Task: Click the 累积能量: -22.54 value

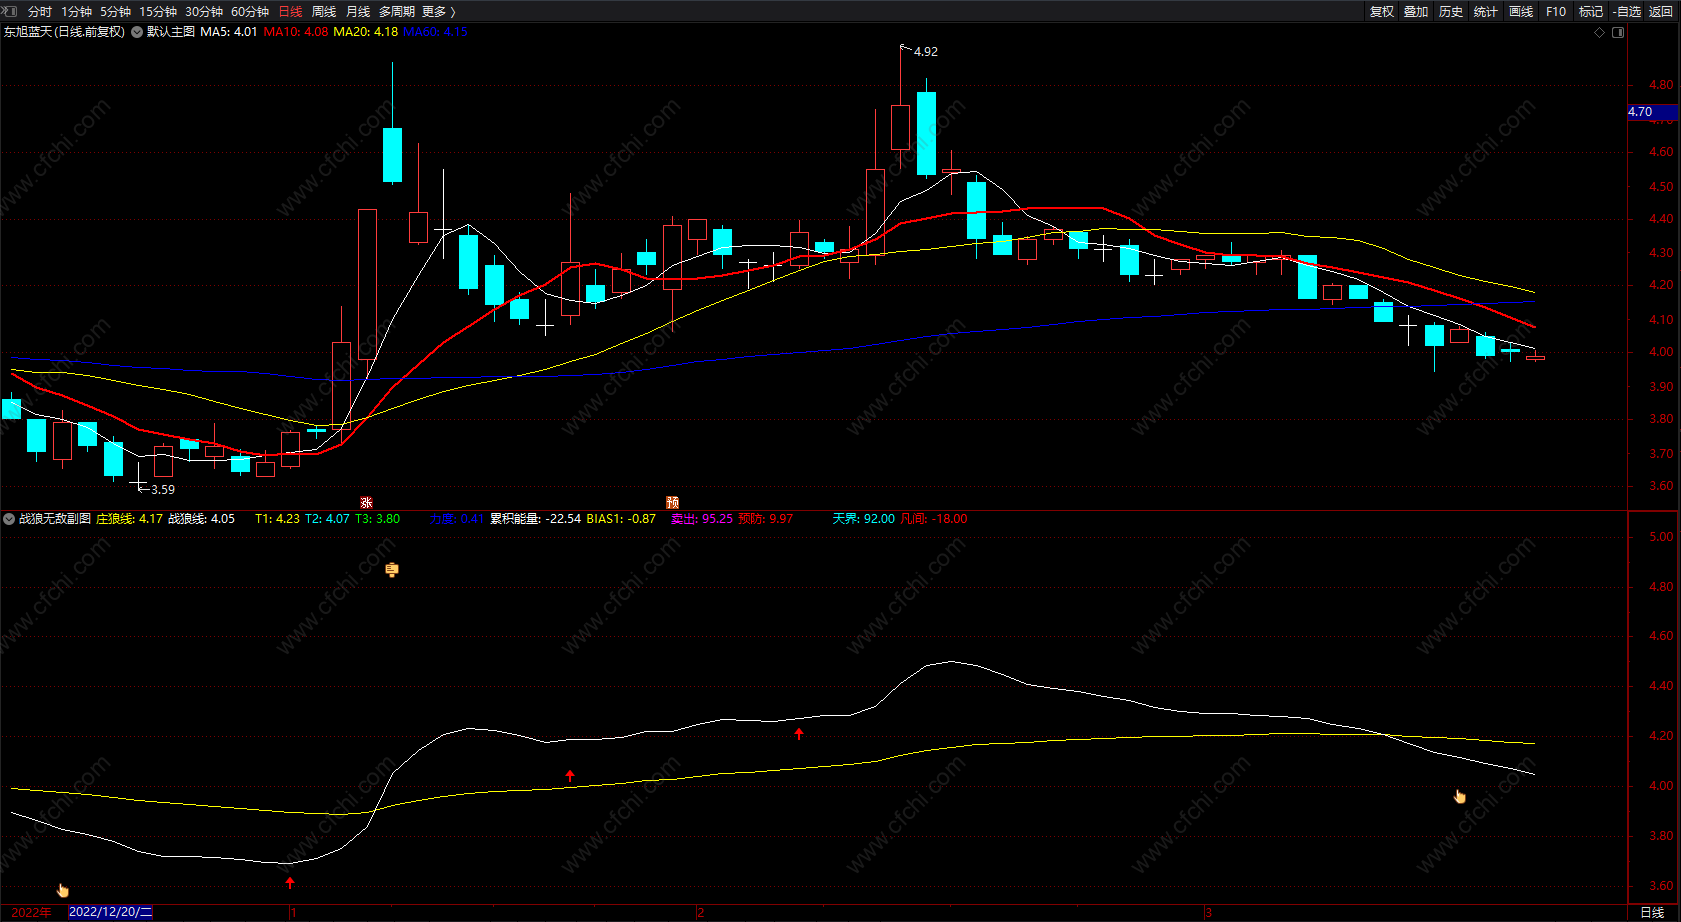Action: [x=535, y=519]
